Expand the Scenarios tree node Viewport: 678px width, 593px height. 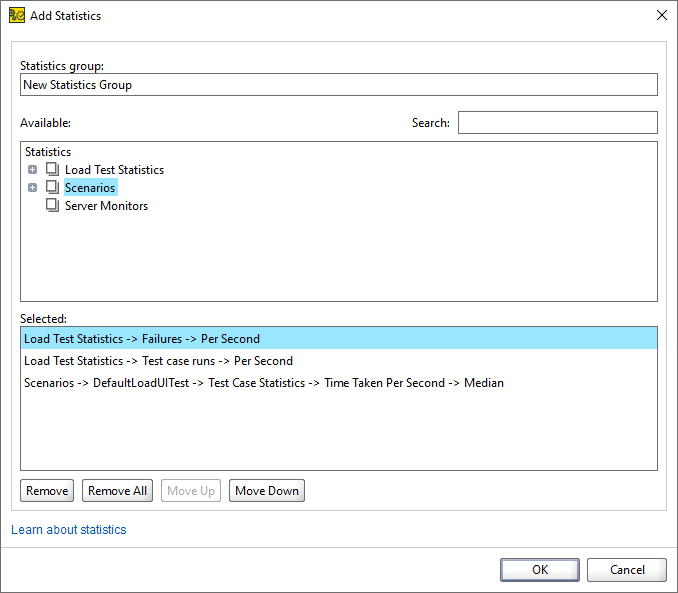pos(32,188)
